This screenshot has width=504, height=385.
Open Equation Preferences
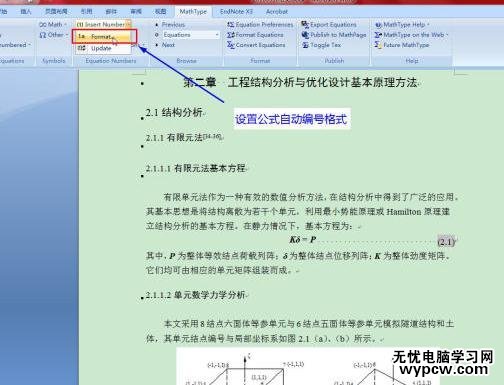click(260, 25)
